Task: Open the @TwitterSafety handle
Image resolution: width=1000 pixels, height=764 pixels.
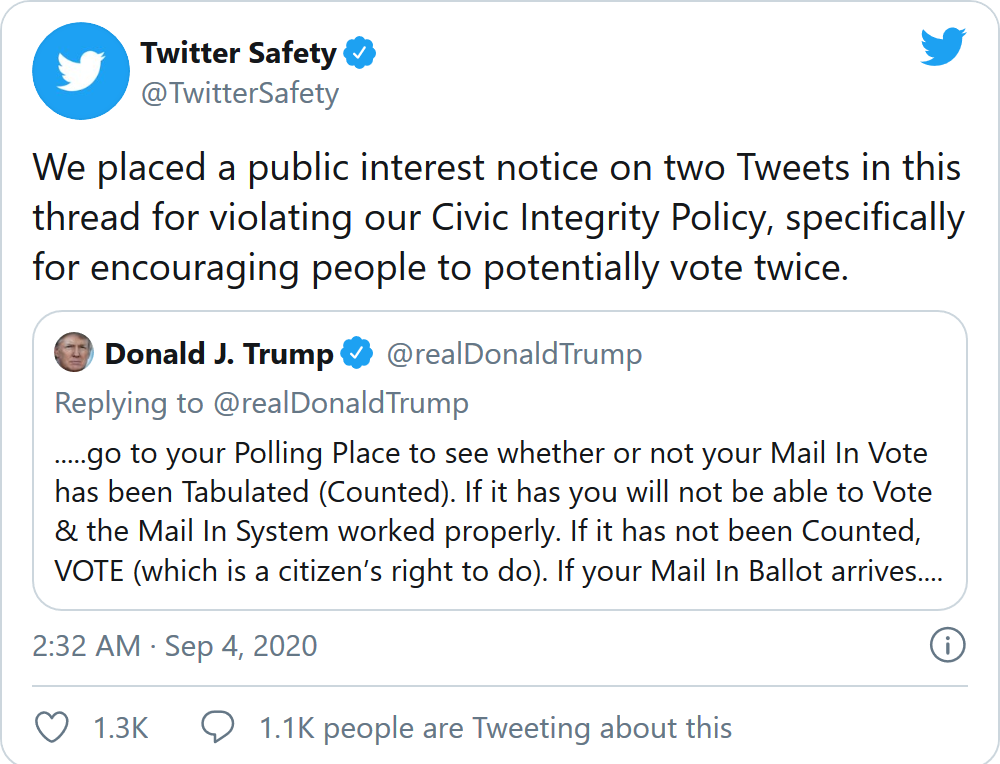Action: [x=240, y=94]
